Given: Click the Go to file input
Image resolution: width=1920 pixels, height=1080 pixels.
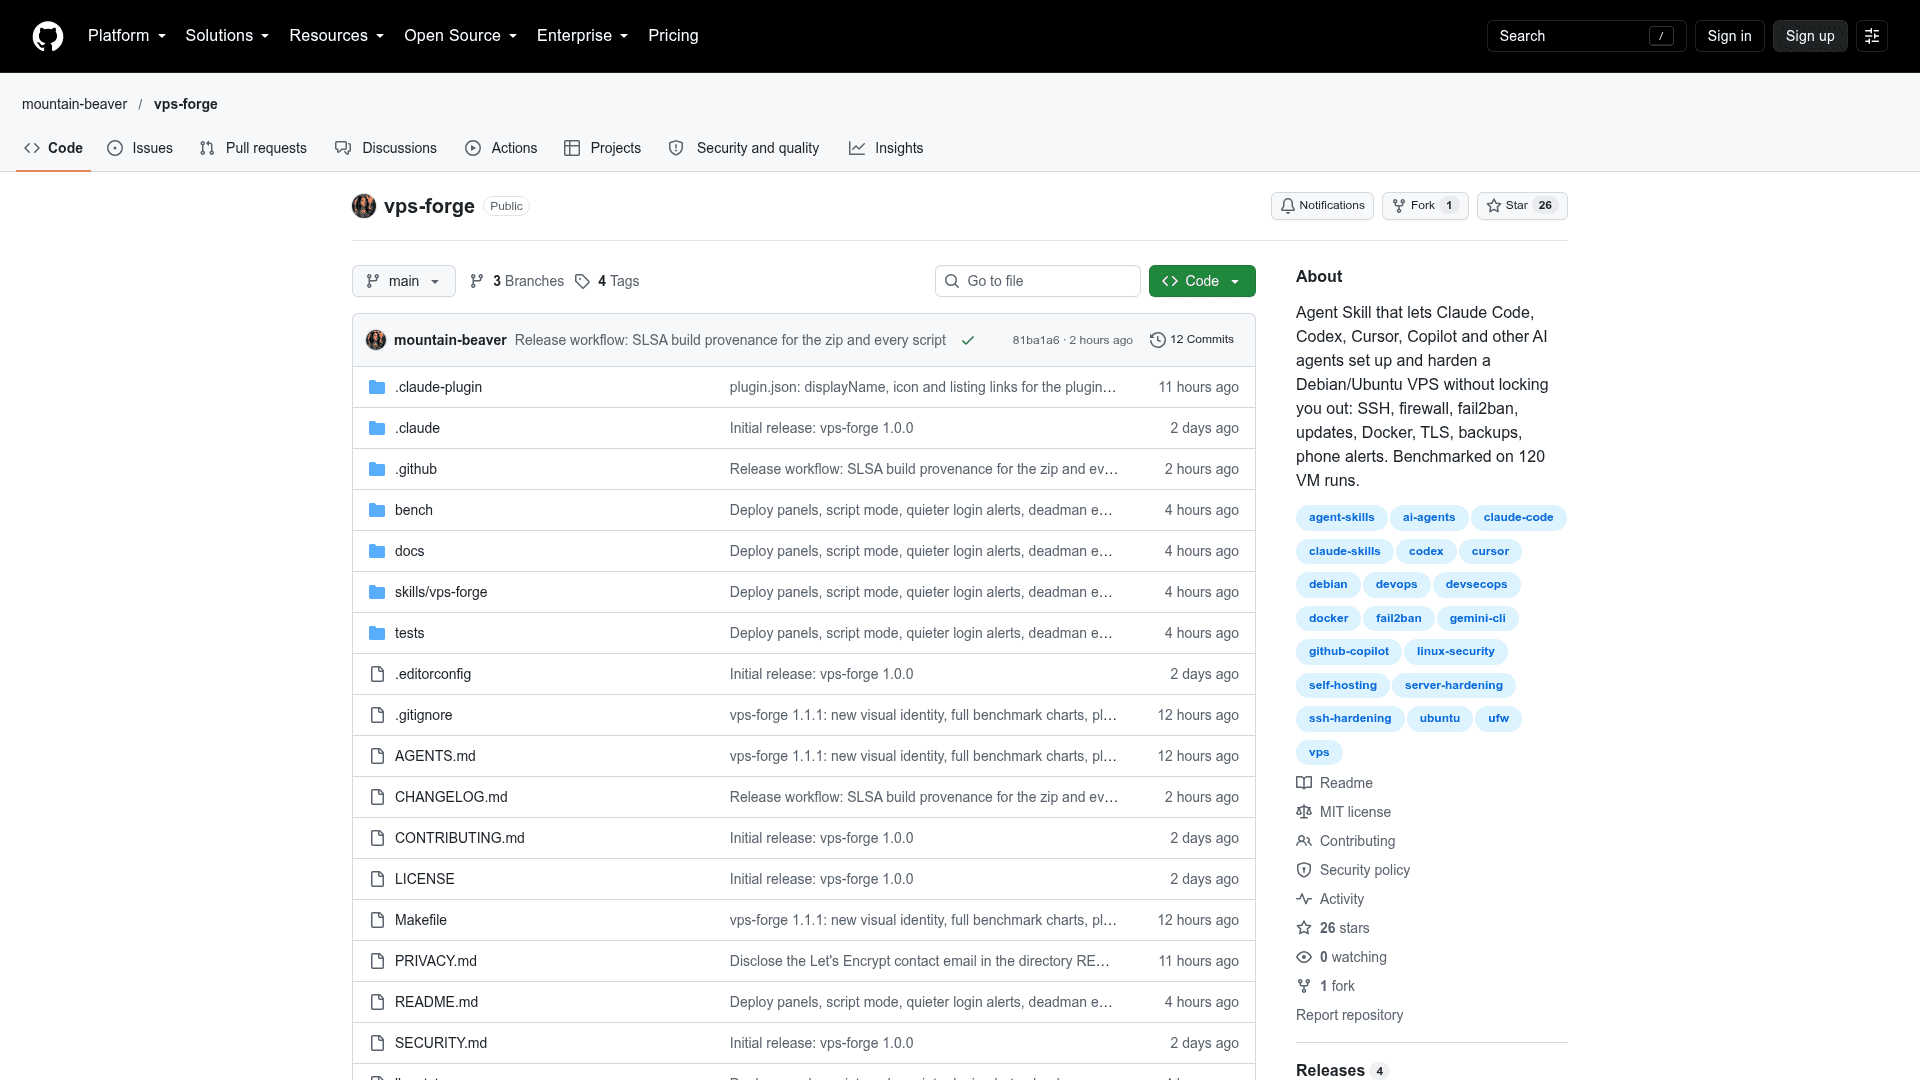Looking at the screenshot, I should coord(1038,281).
